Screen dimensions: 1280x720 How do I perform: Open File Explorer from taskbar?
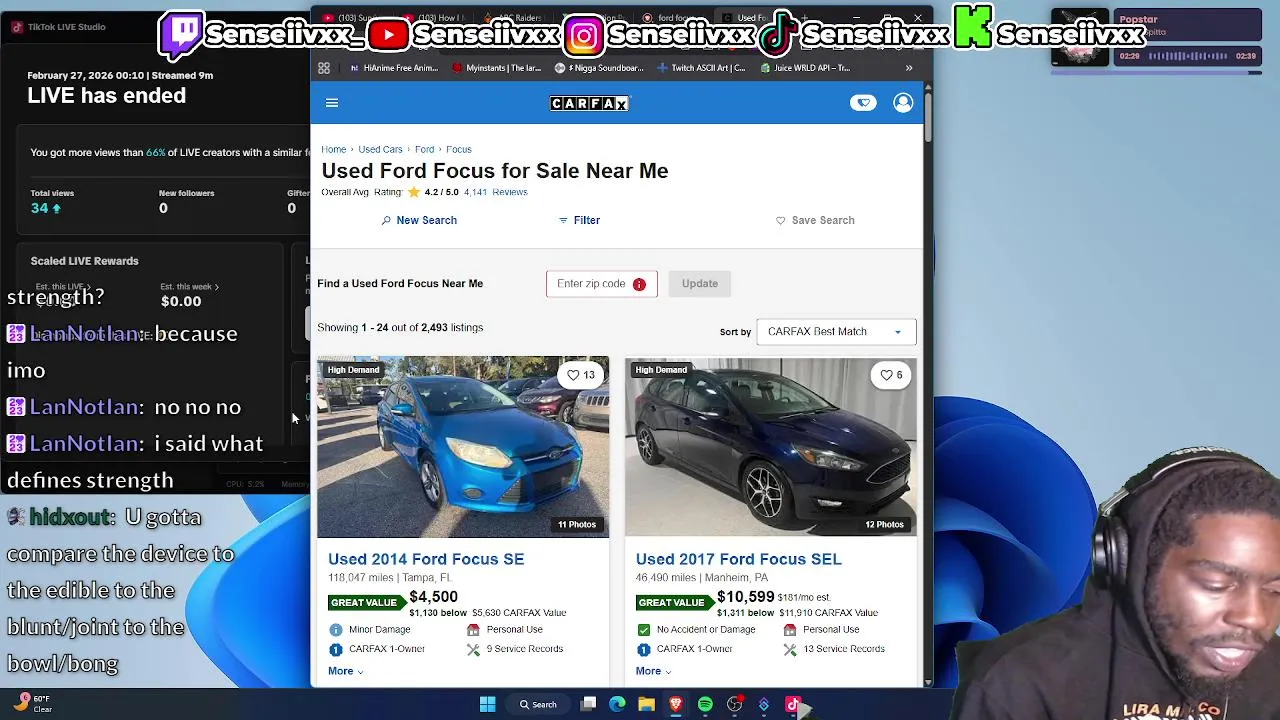(x=646, y=705)
